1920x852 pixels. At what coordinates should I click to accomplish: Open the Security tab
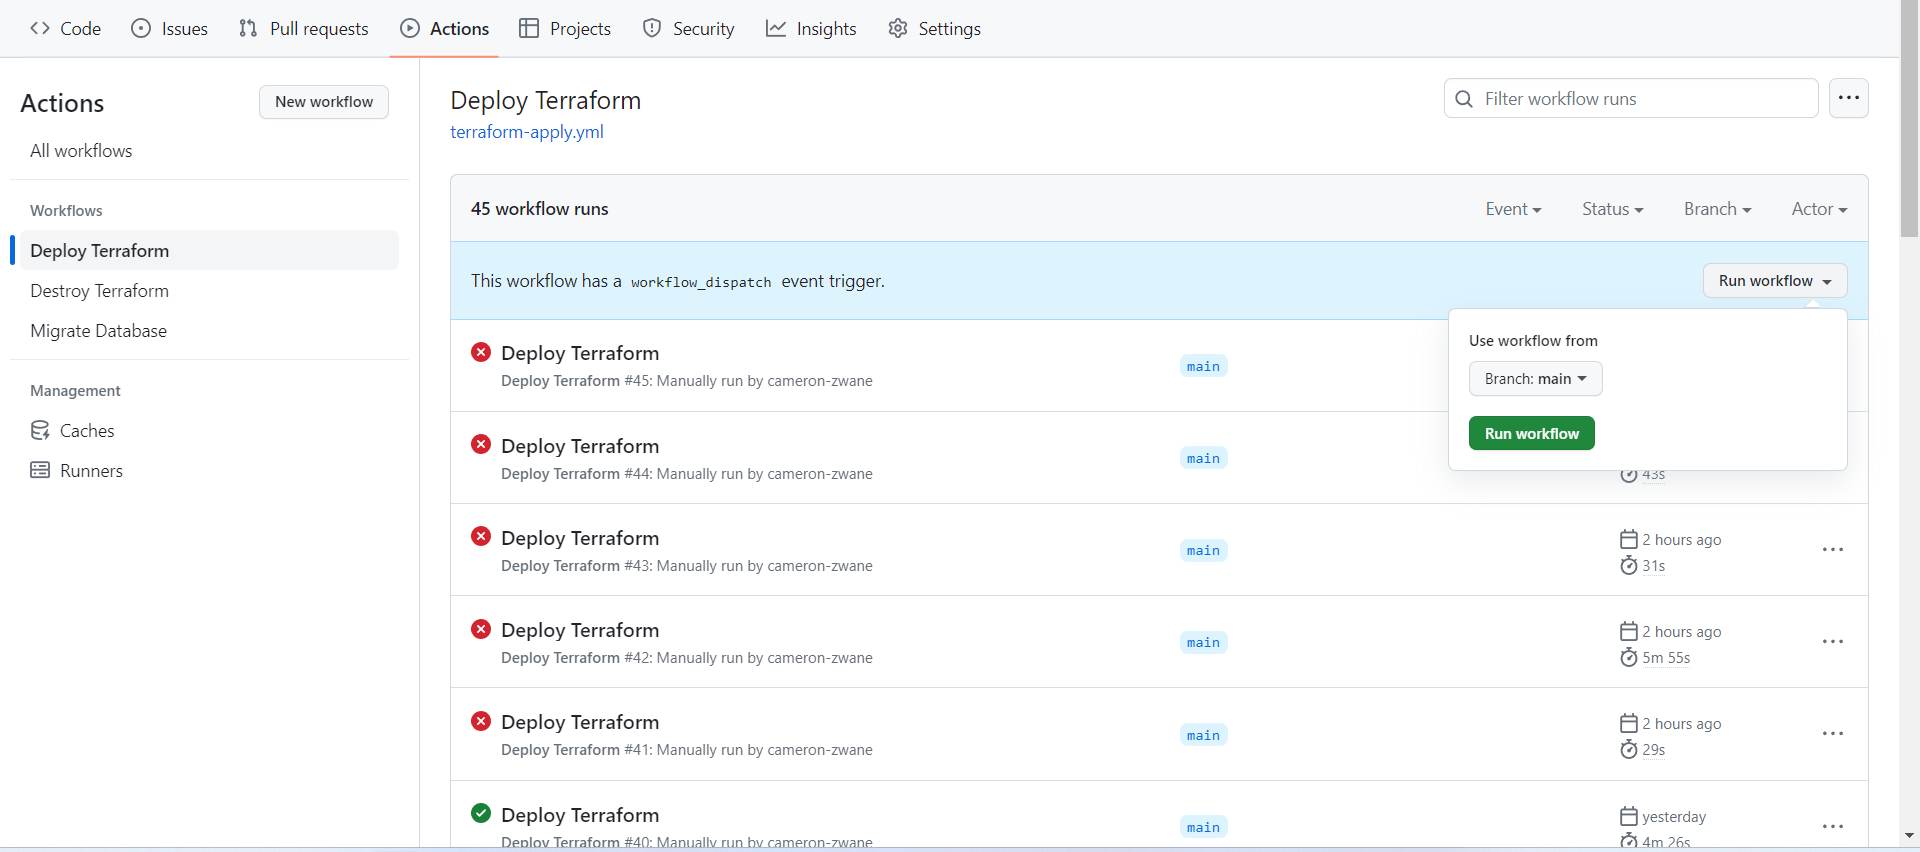pyautogui.click(x=688, y=29)
